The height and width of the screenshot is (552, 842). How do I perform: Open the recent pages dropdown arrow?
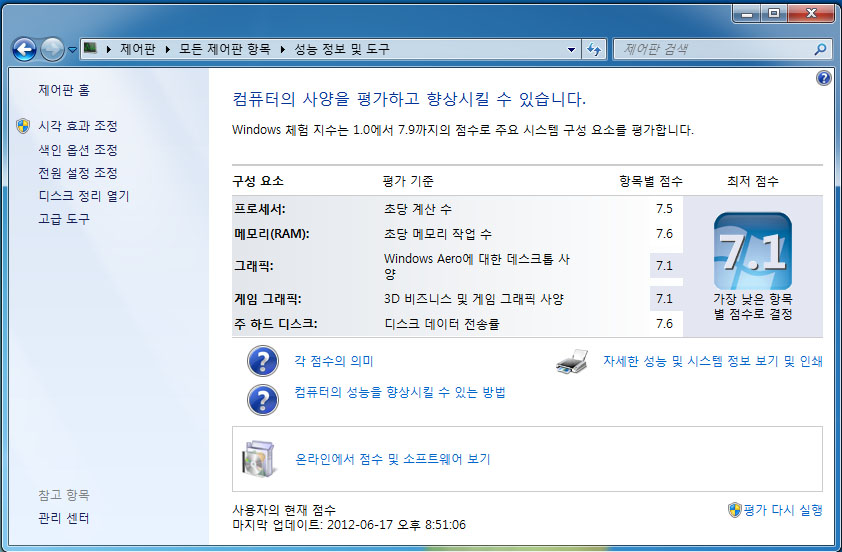coord(72,50)
